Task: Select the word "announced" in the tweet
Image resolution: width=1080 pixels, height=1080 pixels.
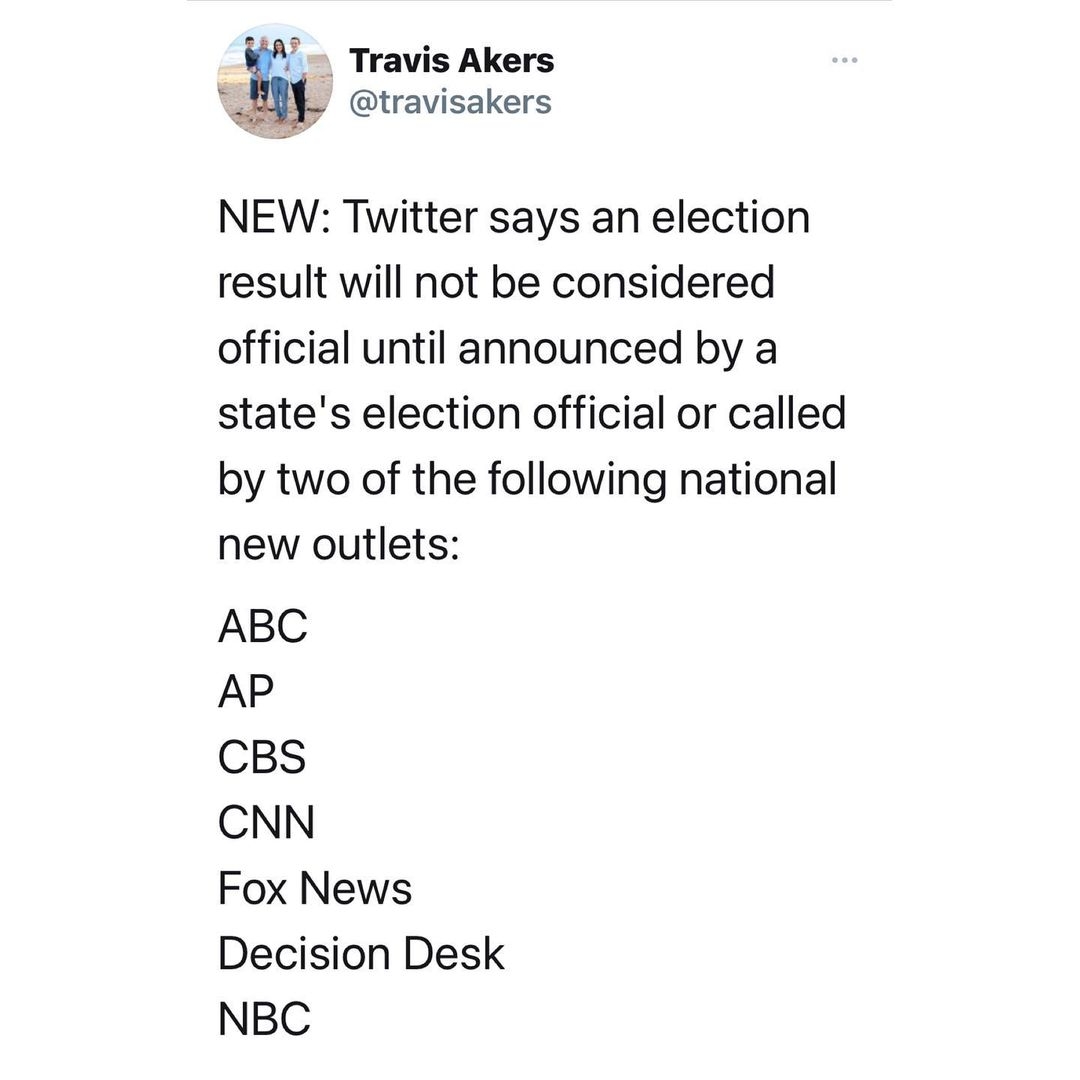Action: pos(570,348)
